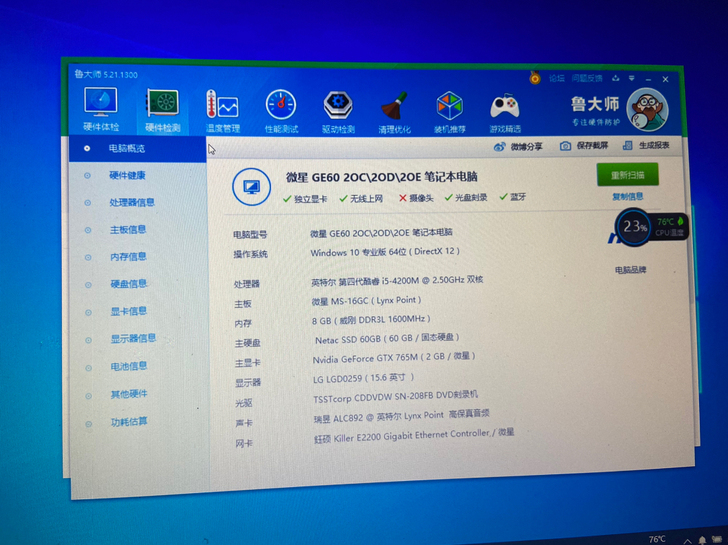This screenshot has height=545, width=728.
Task: Click the 微博分享 text button
Action: pos(526,147)
